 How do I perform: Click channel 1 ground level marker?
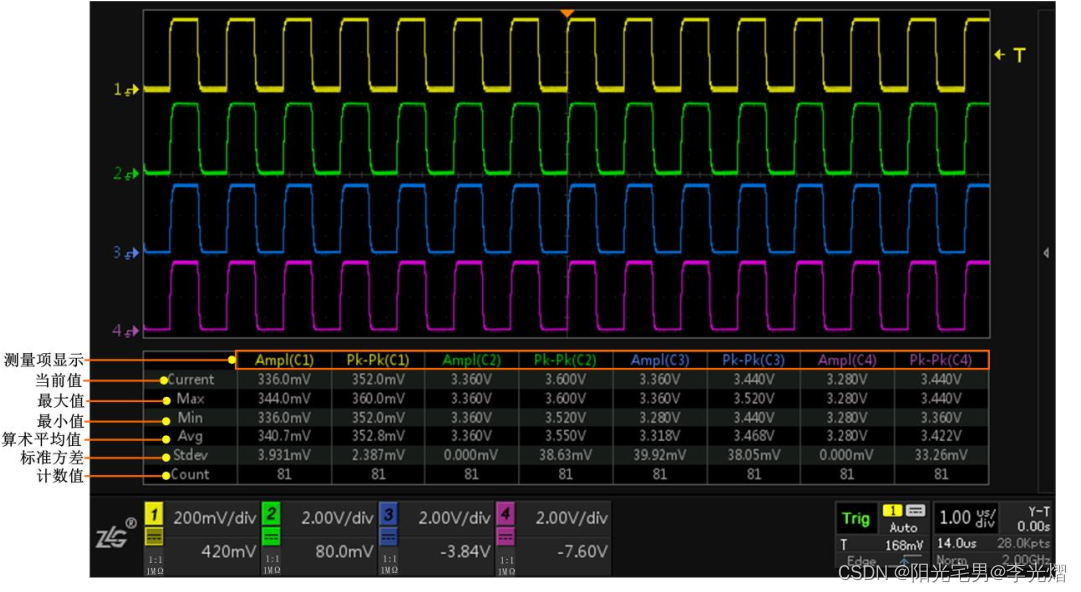126,89
